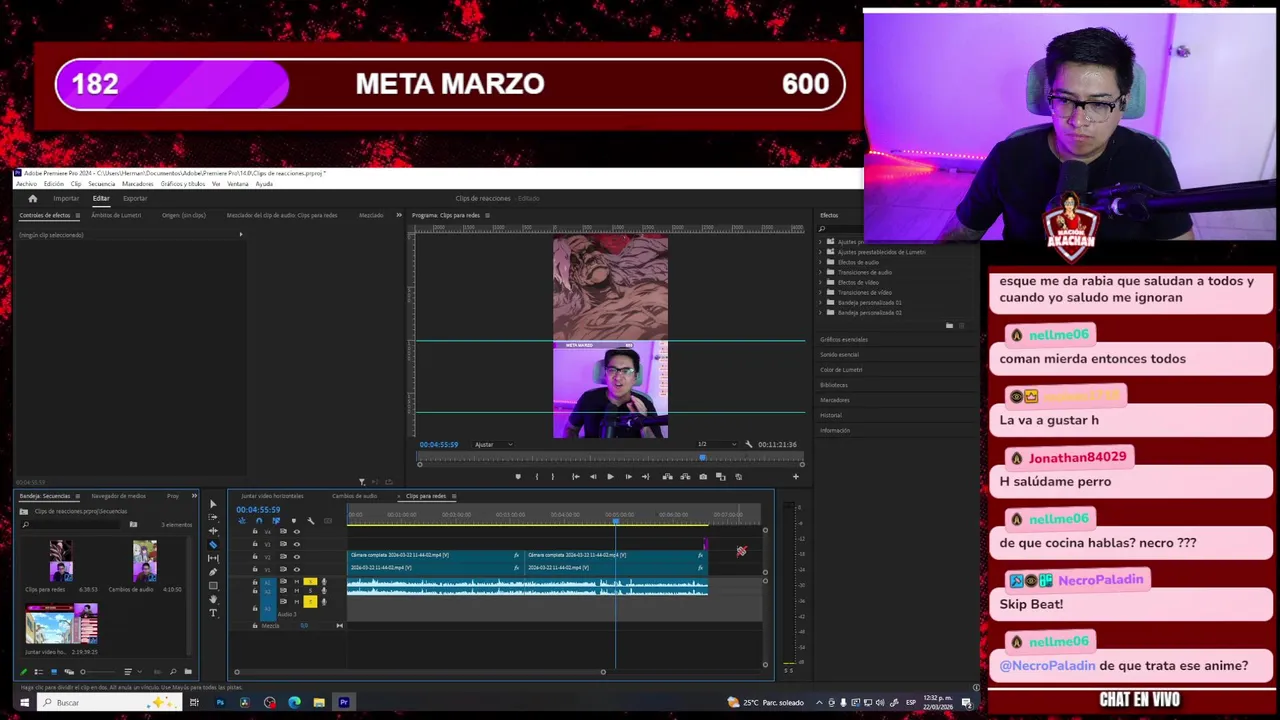Click the Lift button

coord(667,476)
